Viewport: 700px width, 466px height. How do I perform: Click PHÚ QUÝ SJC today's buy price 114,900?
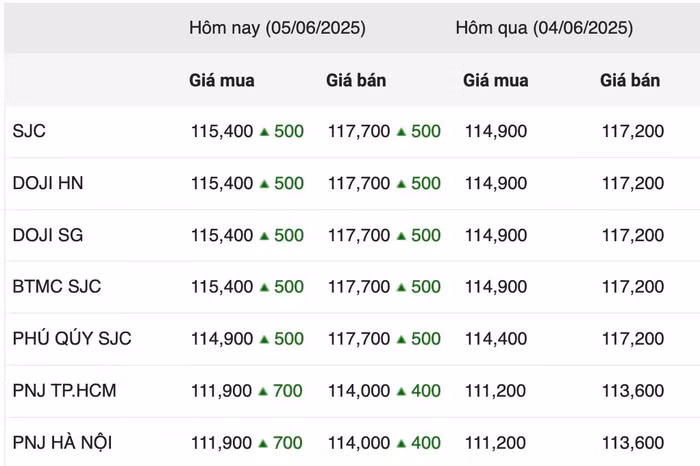point(222,339)
